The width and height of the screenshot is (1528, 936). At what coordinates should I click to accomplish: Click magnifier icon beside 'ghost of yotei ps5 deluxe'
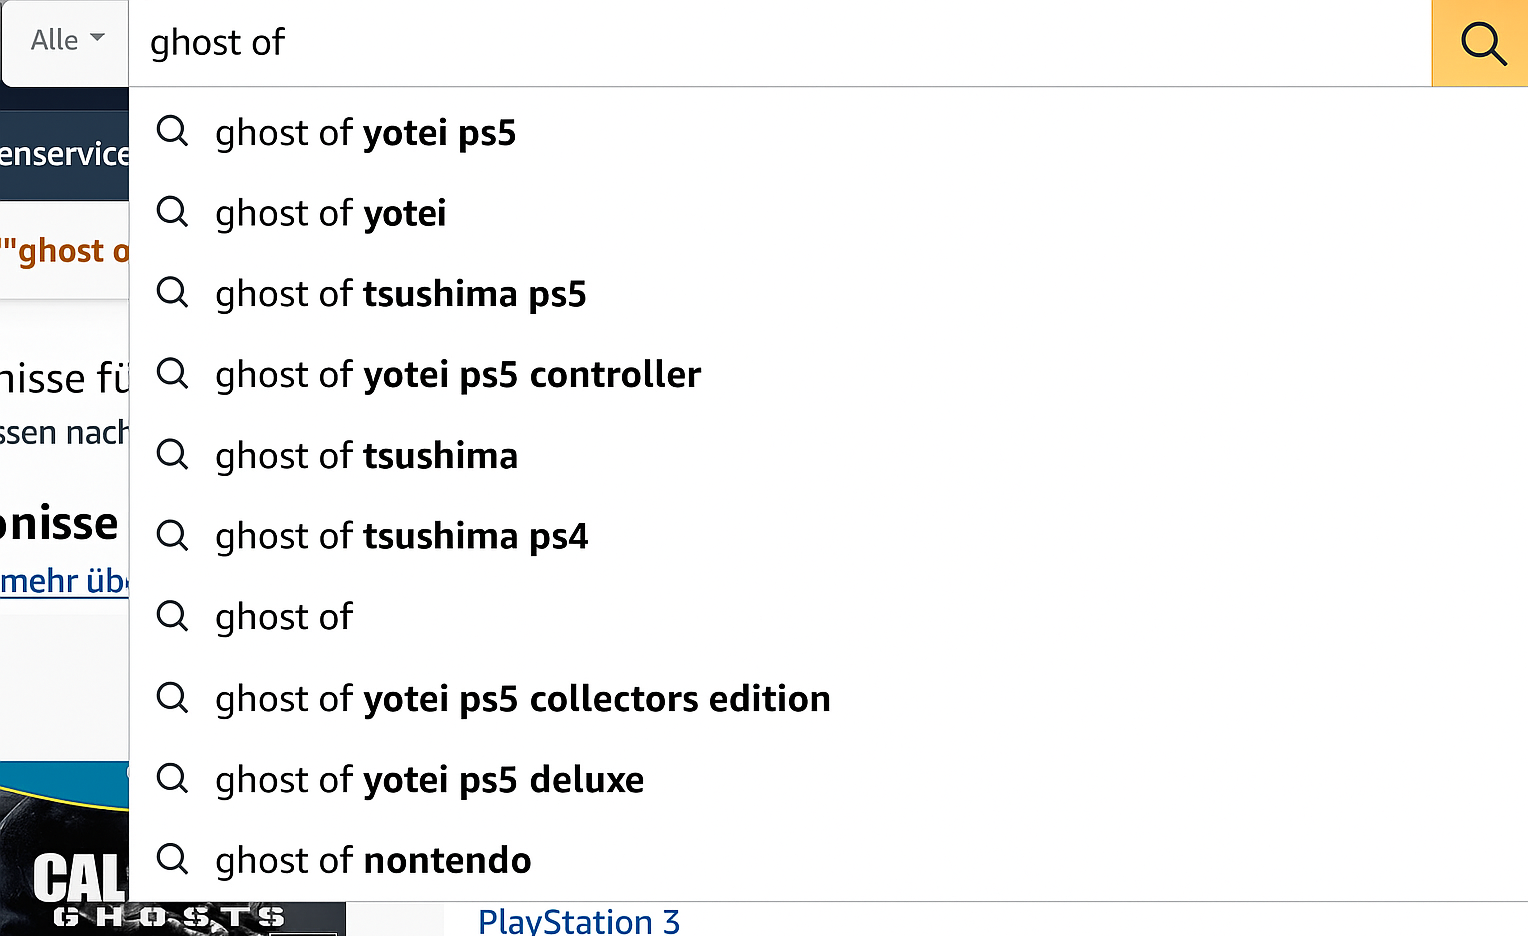click(172, 779)
